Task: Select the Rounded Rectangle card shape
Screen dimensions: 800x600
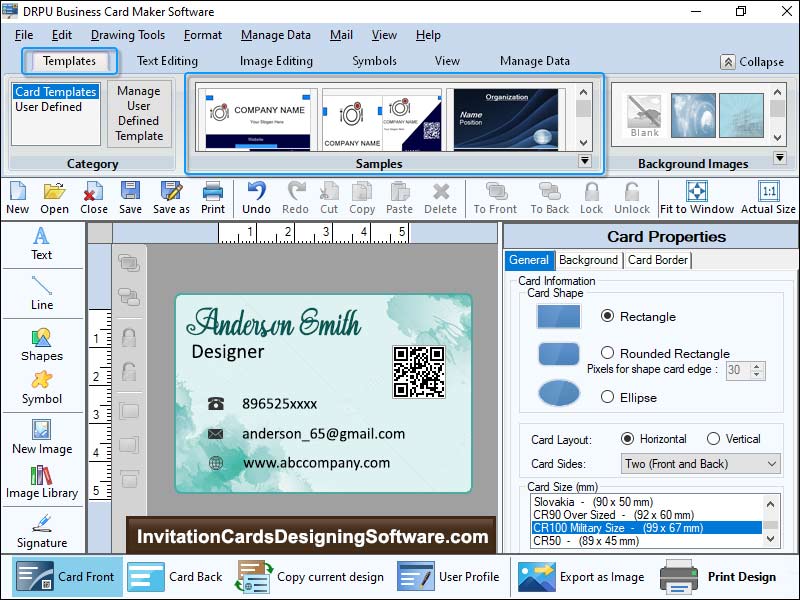Action: (x=608, y=353)
